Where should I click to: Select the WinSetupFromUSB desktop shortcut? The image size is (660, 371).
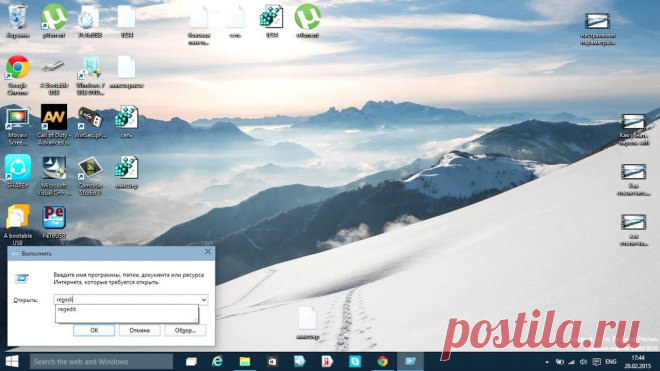(x=90, y=122)
